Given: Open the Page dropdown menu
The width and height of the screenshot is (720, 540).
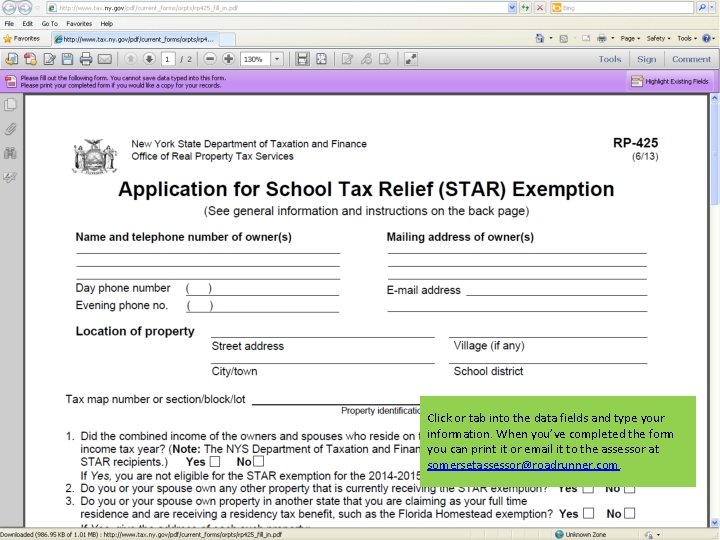Looking at the screenshot, I should point(630,39).
